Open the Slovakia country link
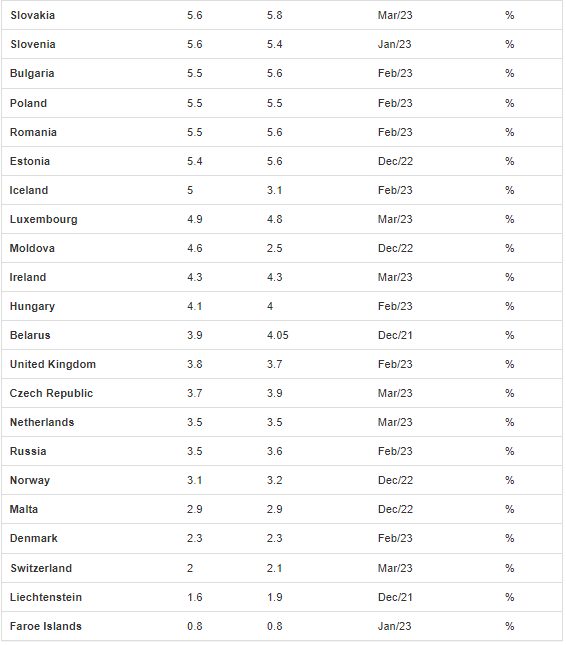 click(32, 15)
